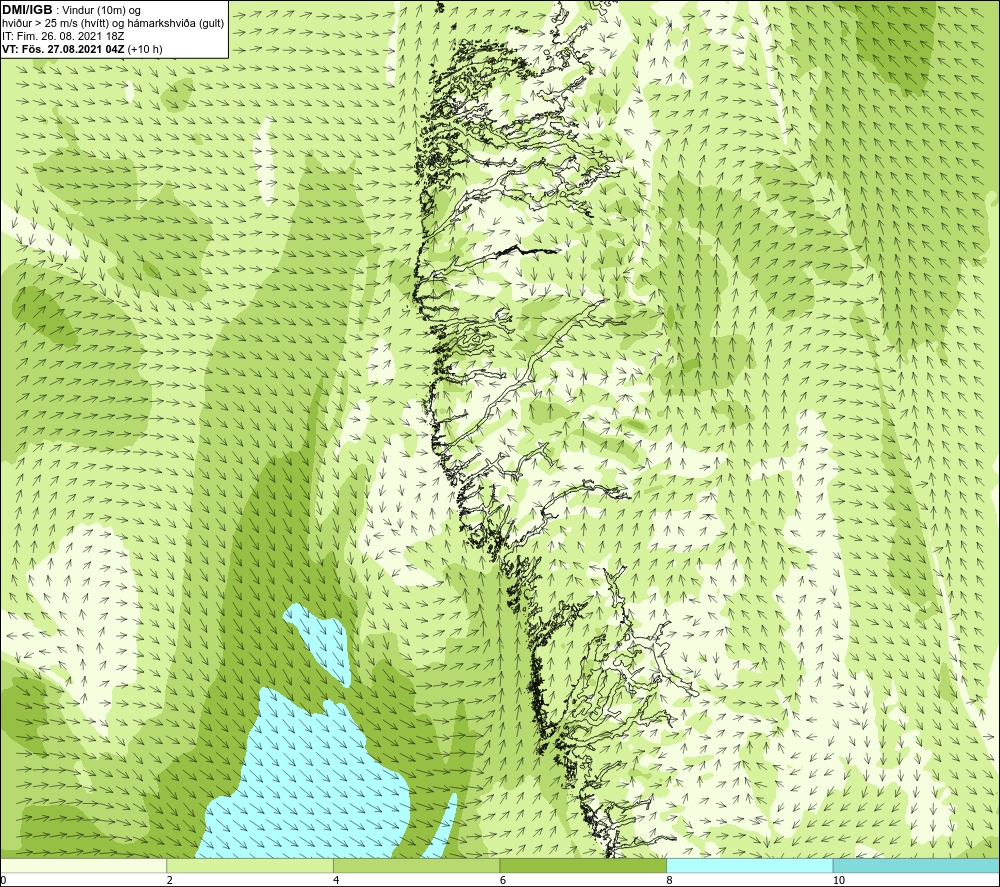The height and width of the screenshot is (887, 1000).
Task: Click the 2–4 light green legend swatch
Action: 250,865
